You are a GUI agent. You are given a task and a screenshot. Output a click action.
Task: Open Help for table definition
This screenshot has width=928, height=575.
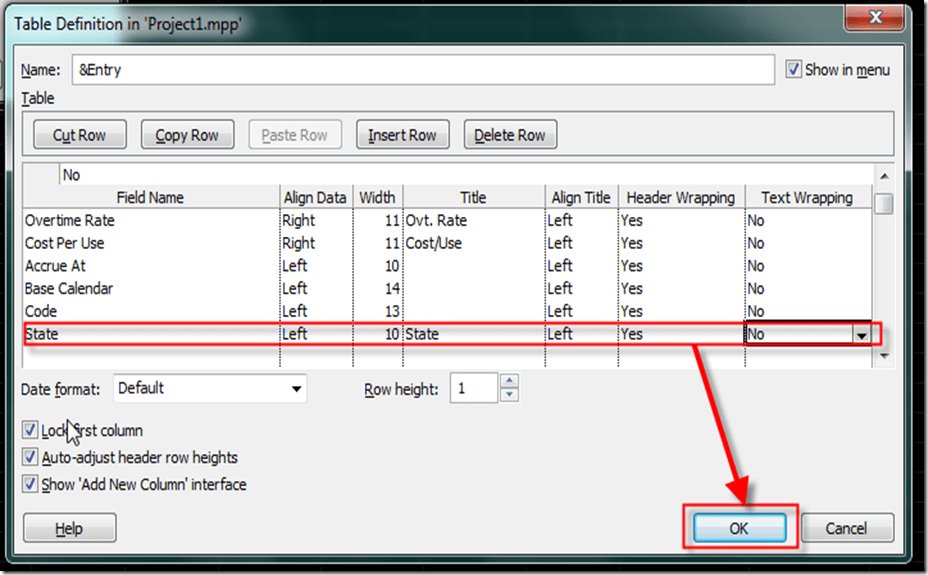click(69, 528)
